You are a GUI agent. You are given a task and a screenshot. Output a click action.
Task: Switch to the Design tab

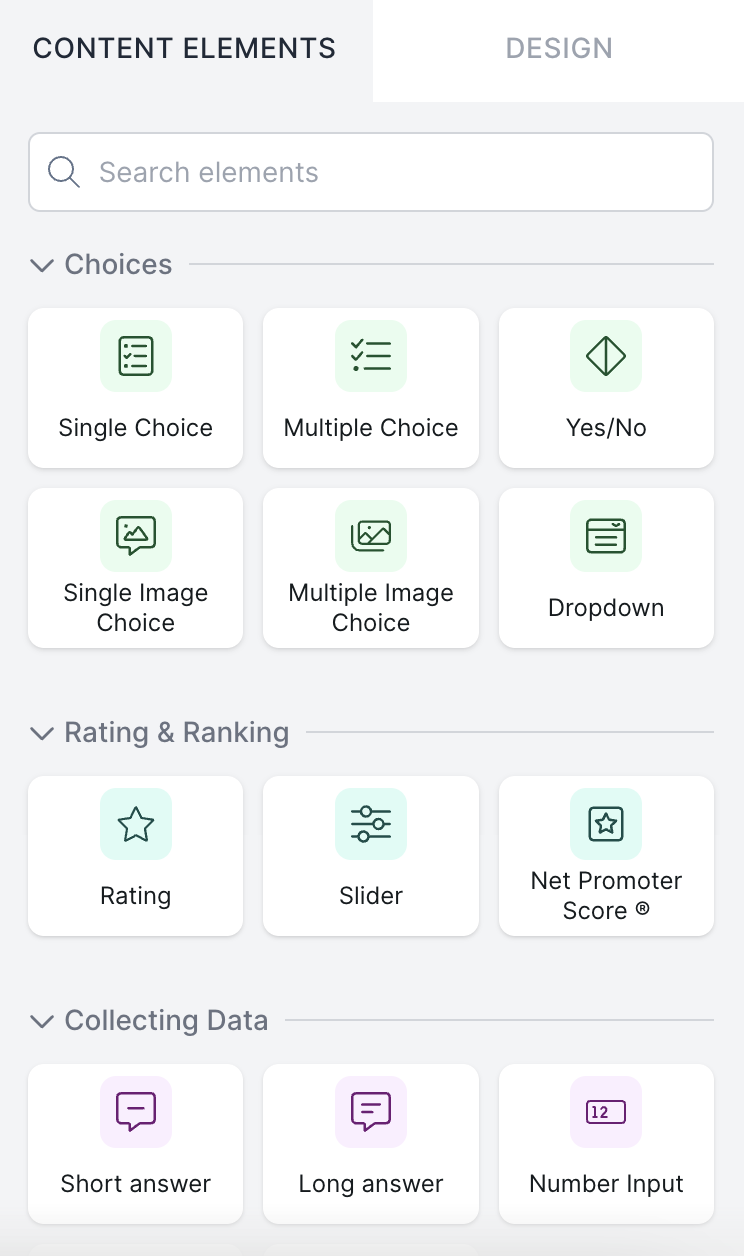(x=559, y=48)
